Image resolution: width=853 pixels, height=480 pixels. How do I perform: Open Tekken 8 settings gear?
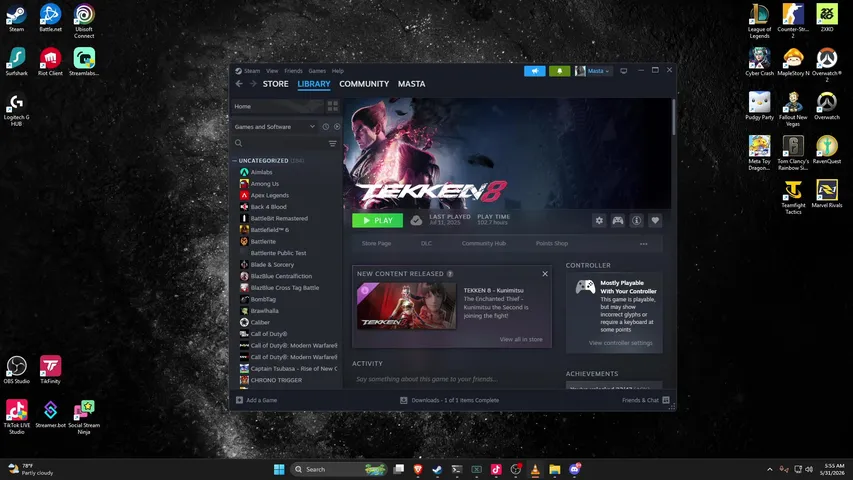599,220
